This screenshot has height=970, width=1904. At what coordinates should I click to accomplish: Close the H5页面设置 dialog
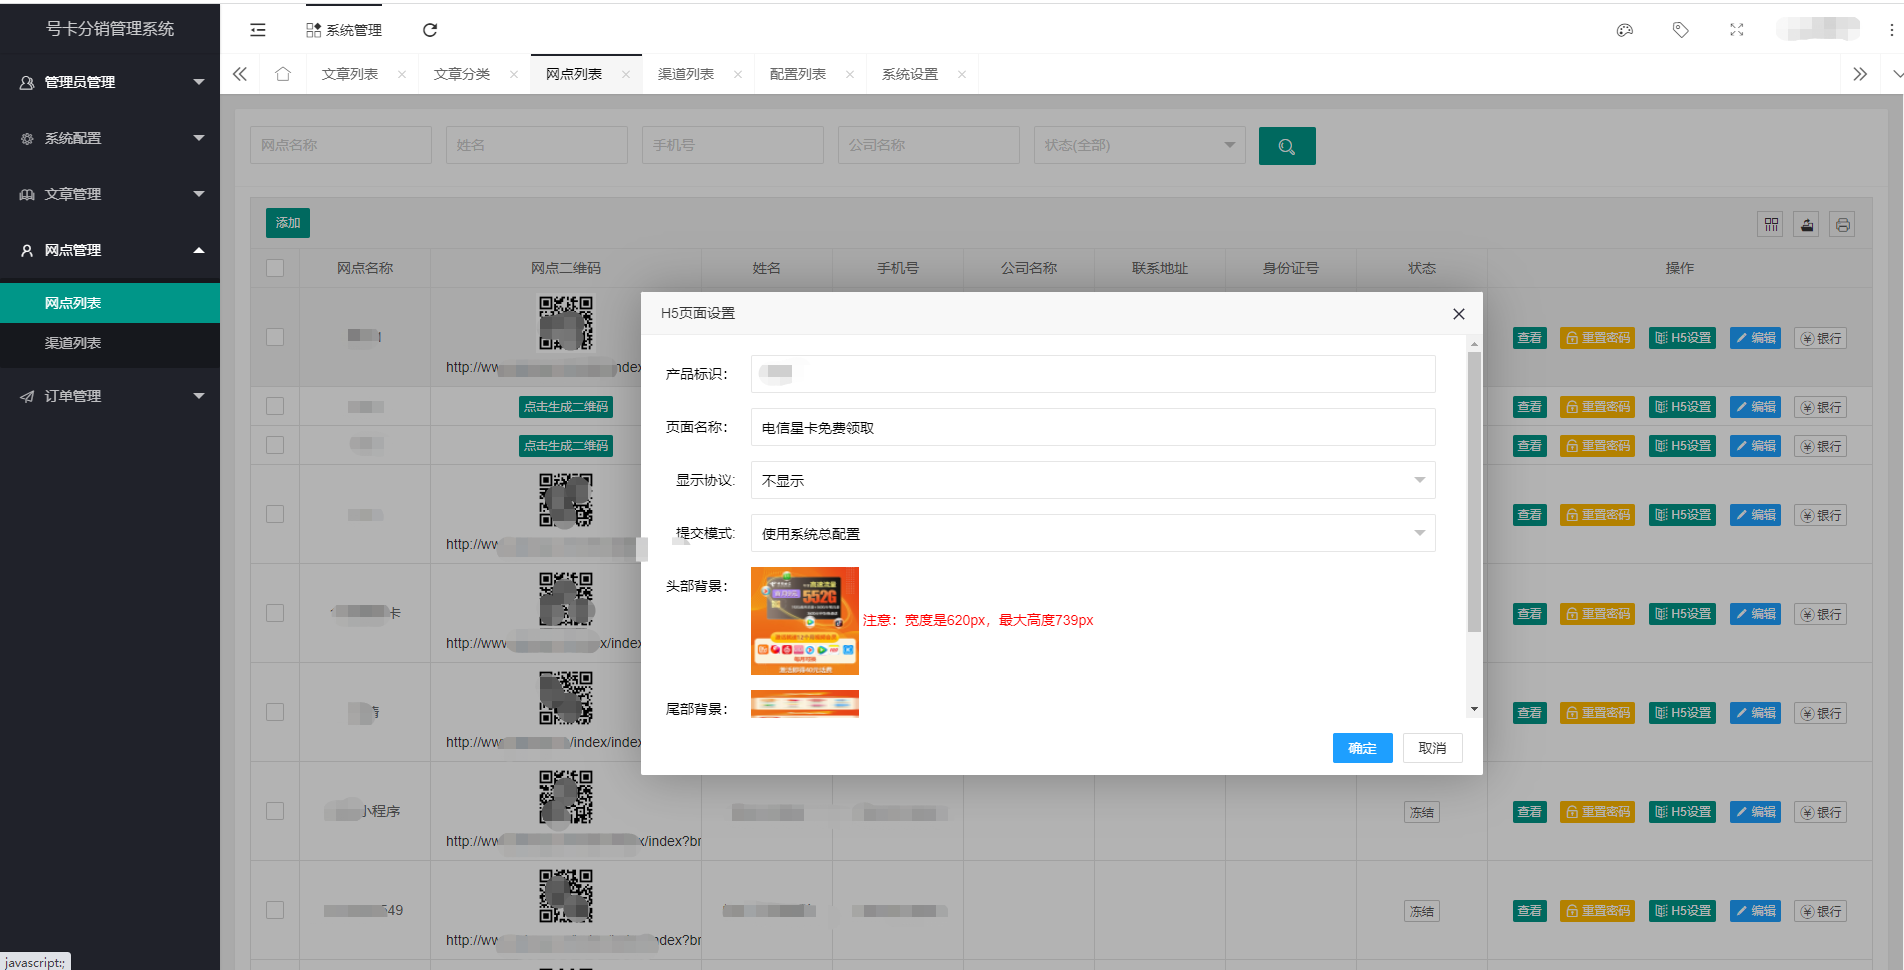coord(1458,314)
